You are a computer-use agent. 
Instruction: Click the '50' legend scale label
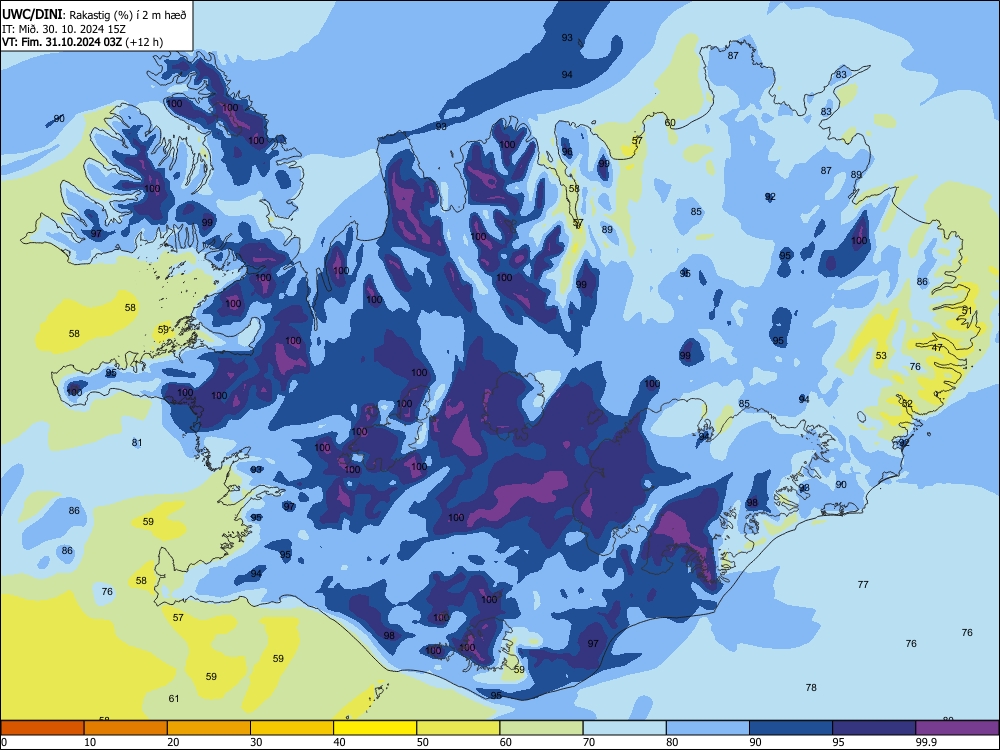(423, 742)
